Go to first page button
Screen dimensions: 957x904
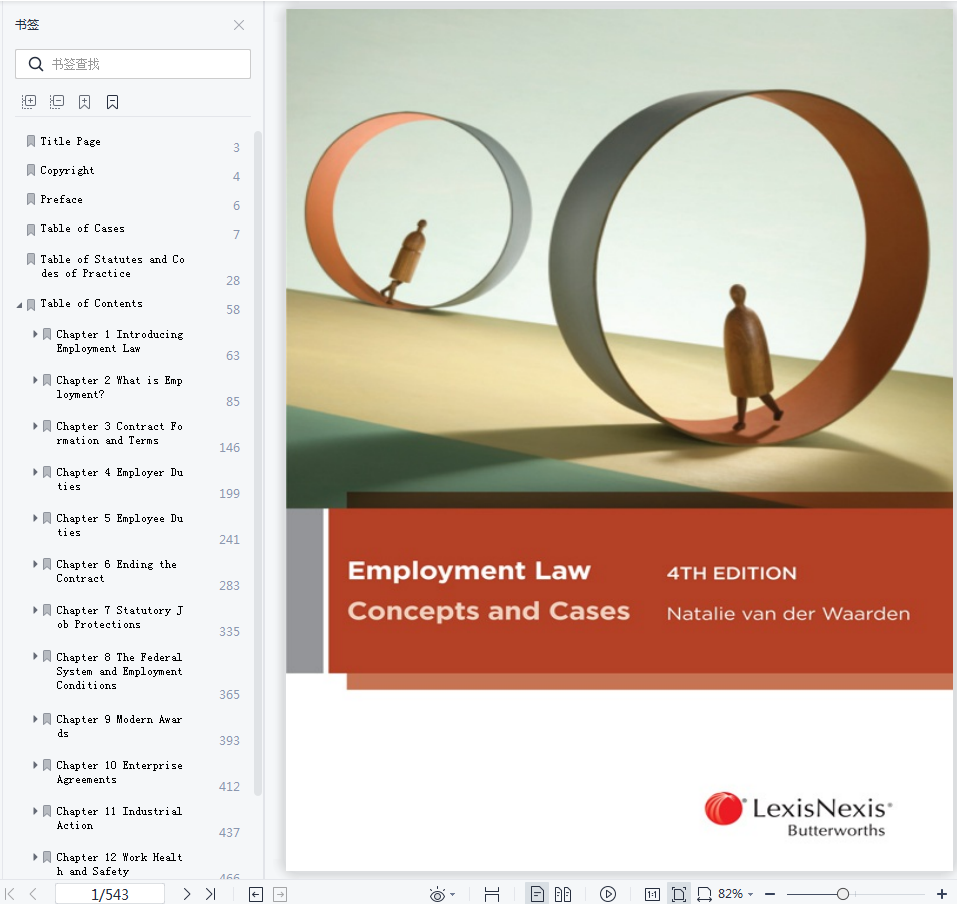[10, 894]
